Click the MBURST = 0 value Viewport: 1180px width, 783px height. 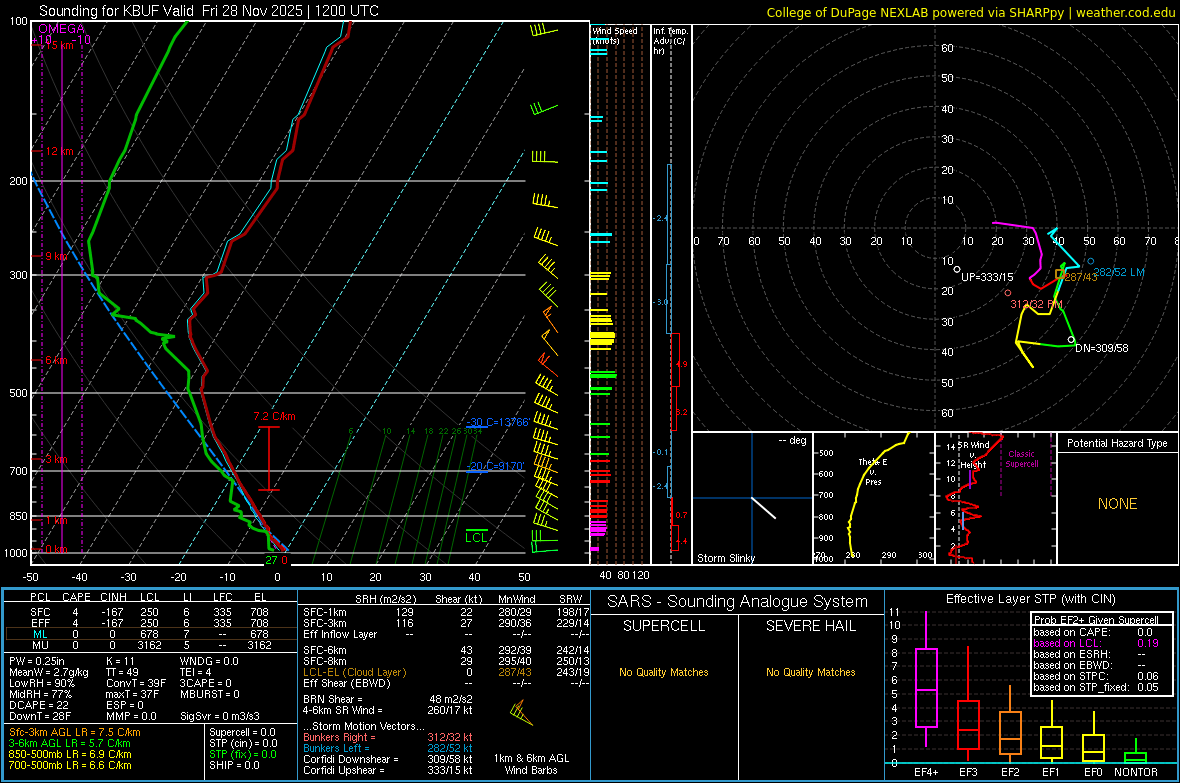tap(209, 694)
